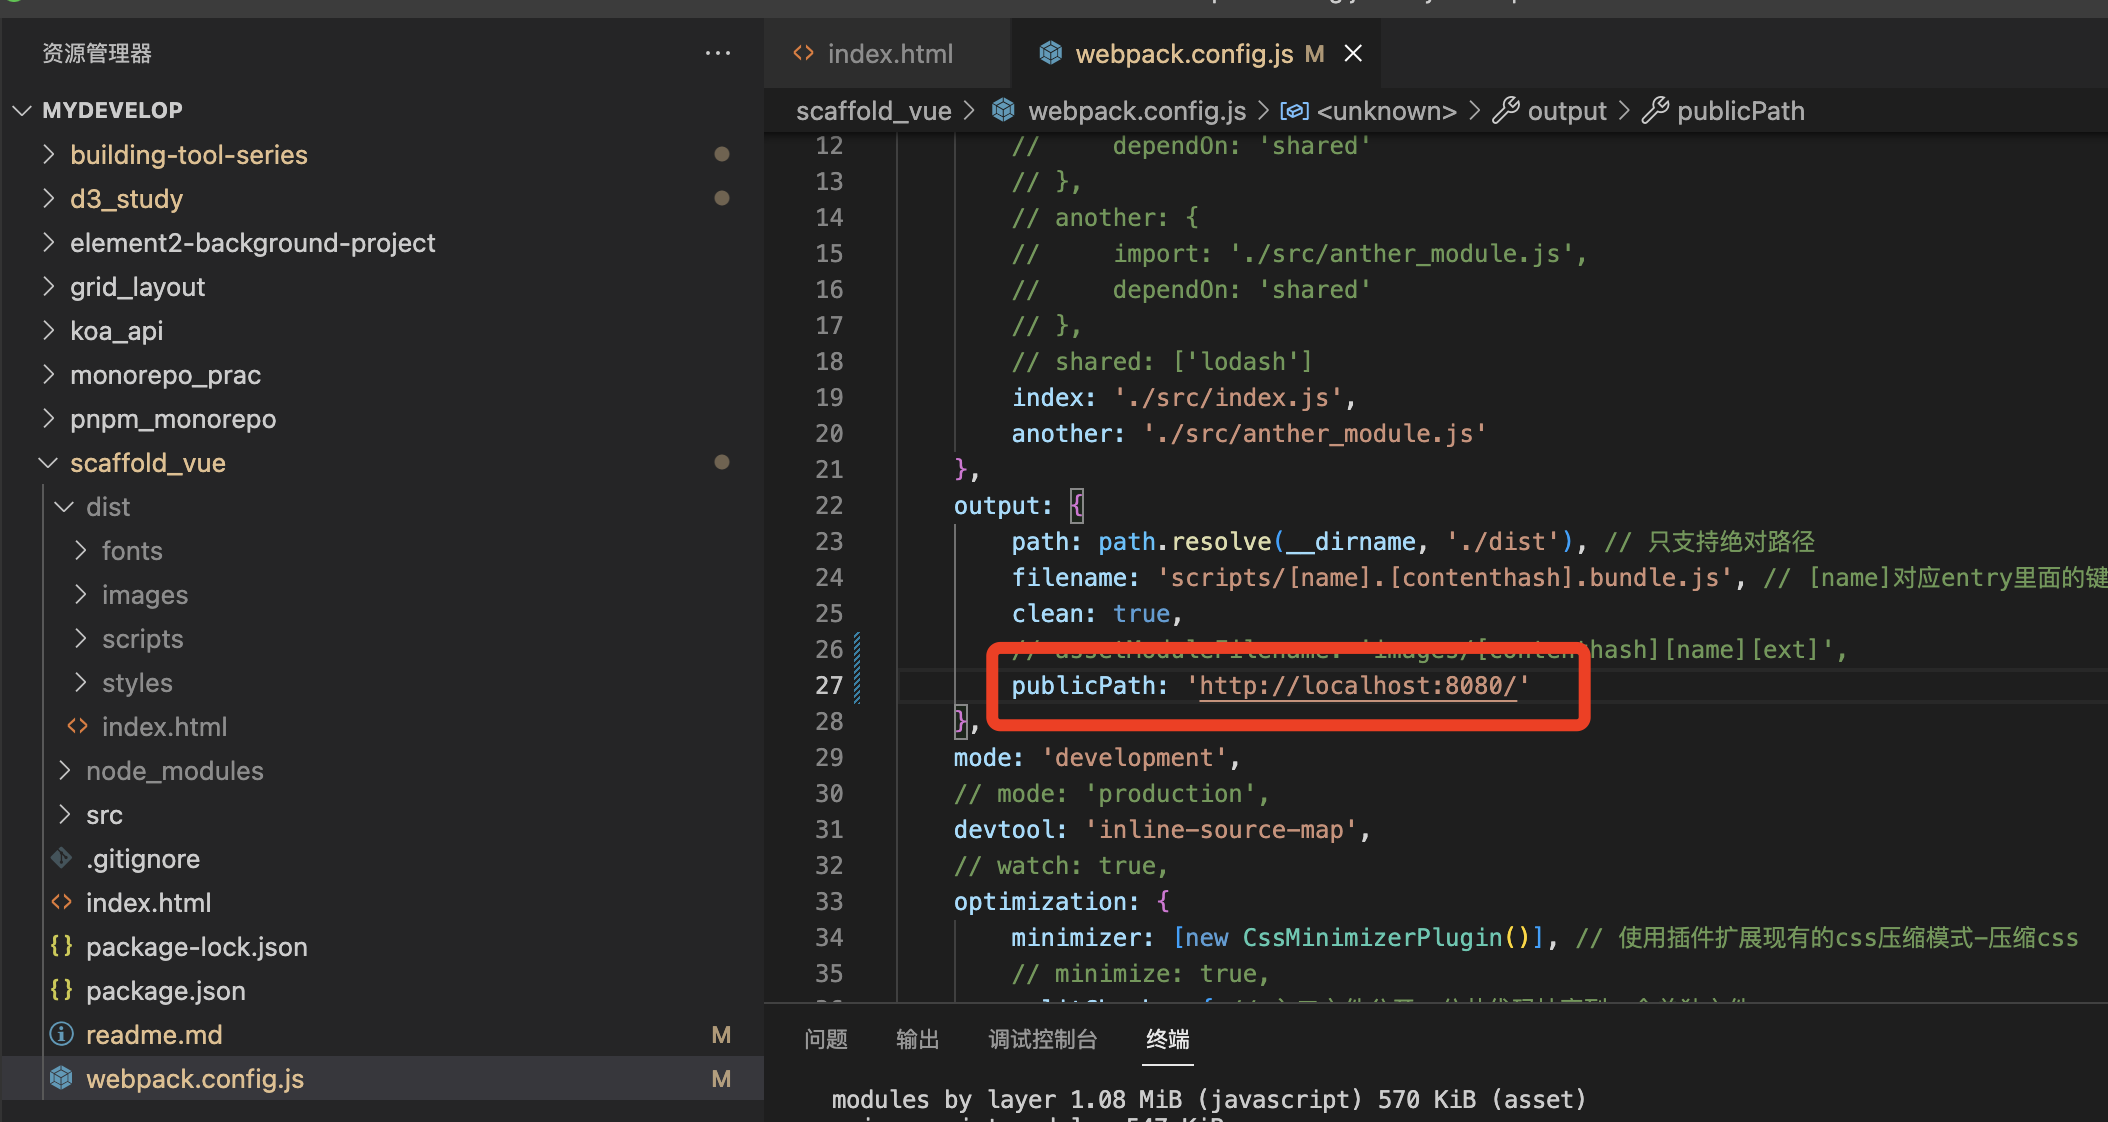Screen dimensions: 2108x1122
Task: Click the wrench icon beside output breadcrumb
Action: (x=1505, y=110)
